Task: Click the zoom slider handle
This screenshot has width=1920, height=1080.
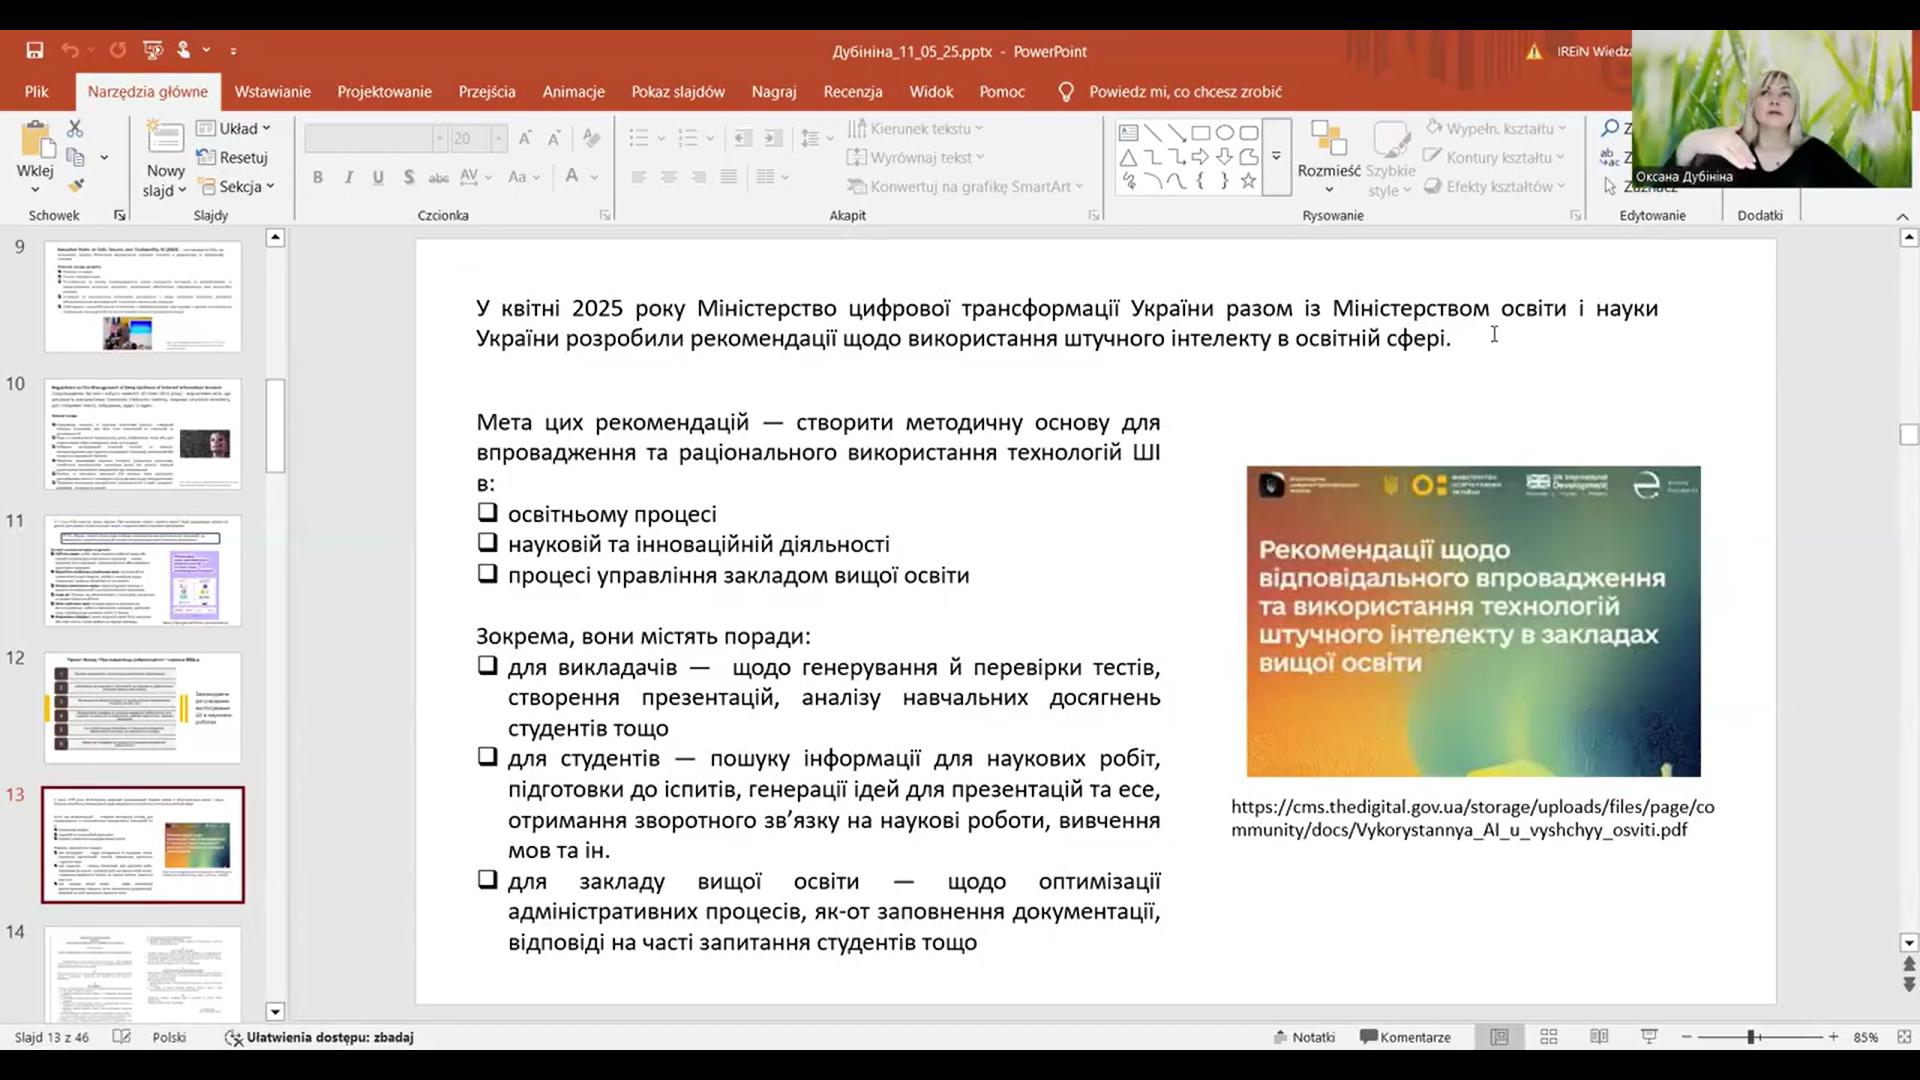Action: point(1752,1037)
